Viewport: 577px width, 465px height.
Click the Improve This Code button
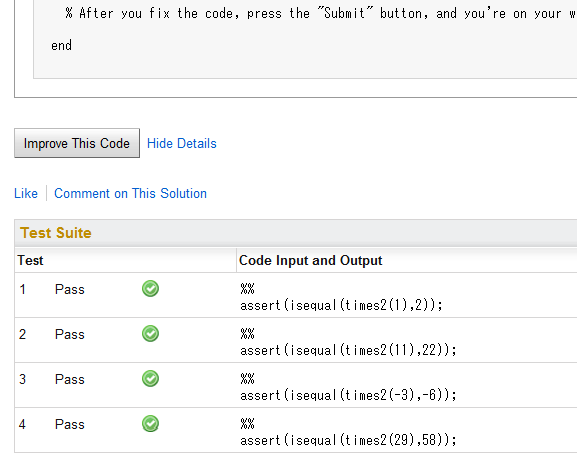[x=77, y=143]
